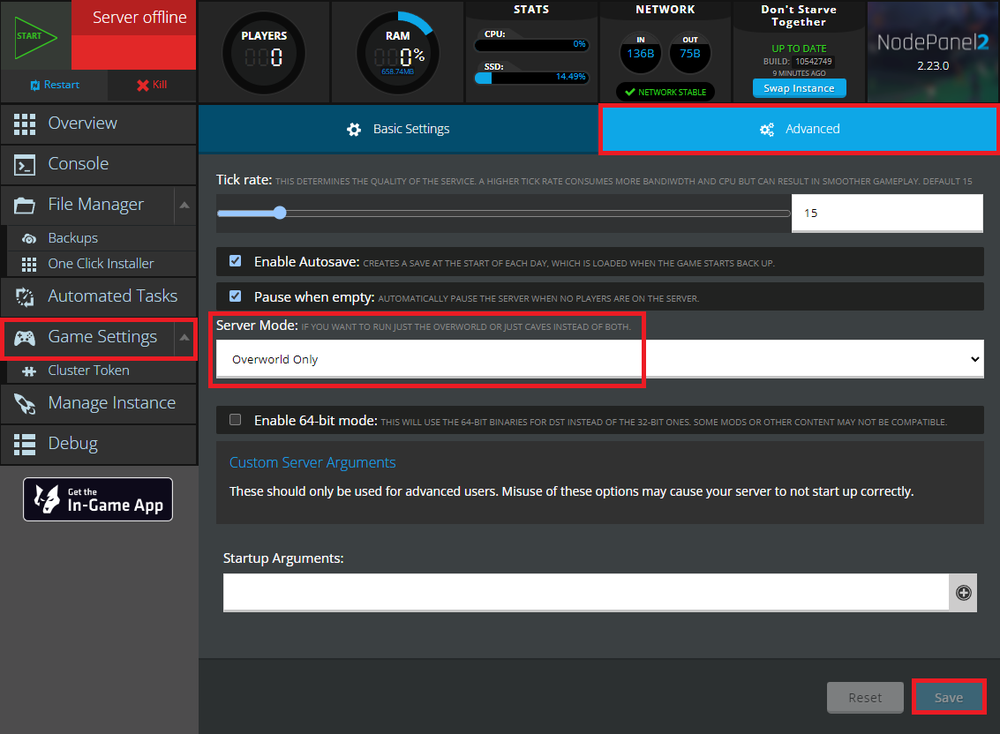Viewport: 1000px width, 734px height.
Task: Click the Tick rate slider handle
Action: pos(280,212)
